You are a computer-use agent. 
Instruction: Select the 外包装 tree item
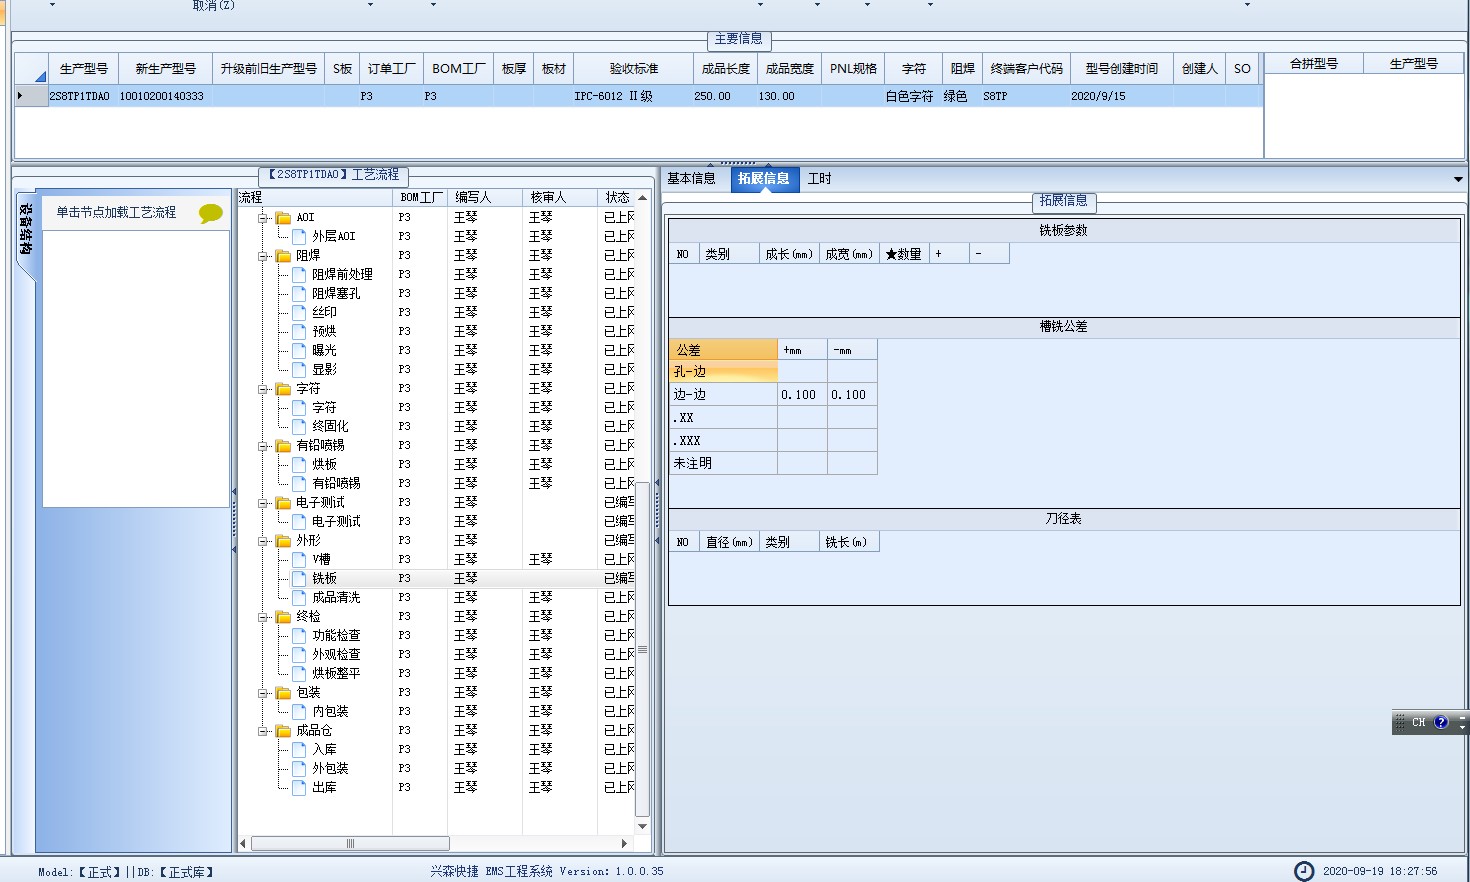pos(330,768)
